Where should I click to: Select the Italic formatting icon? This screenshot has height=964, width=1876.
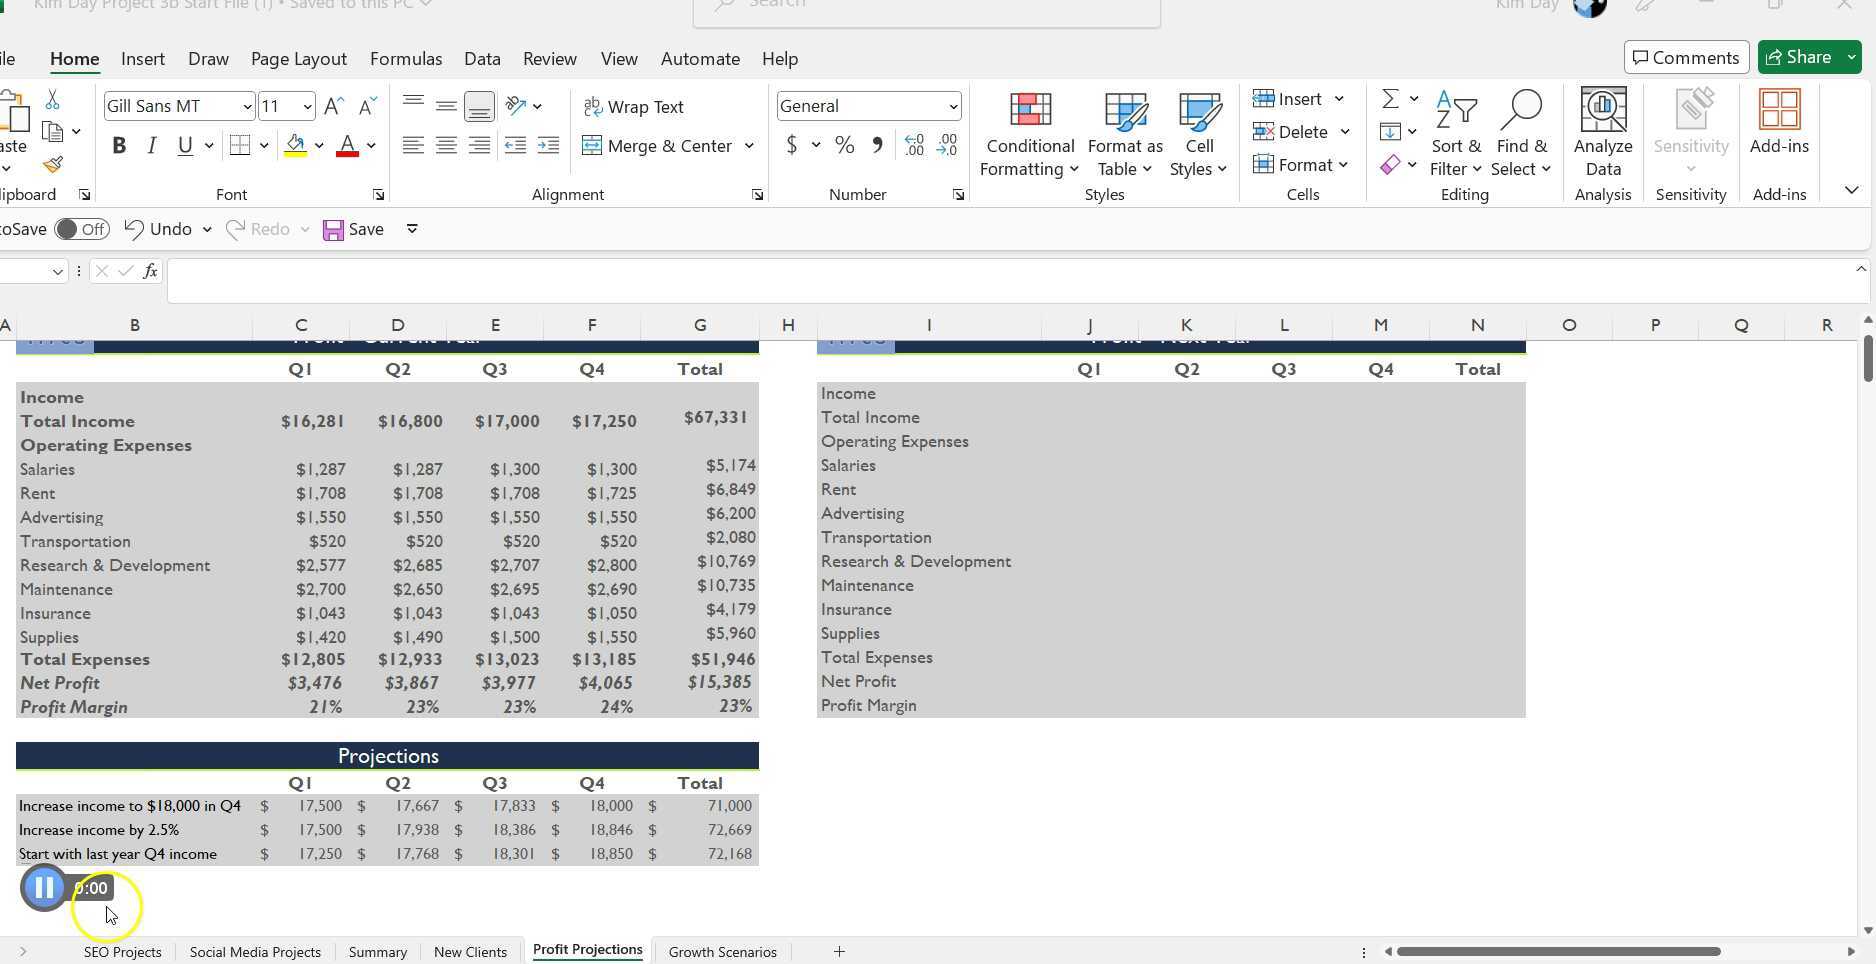152,145
